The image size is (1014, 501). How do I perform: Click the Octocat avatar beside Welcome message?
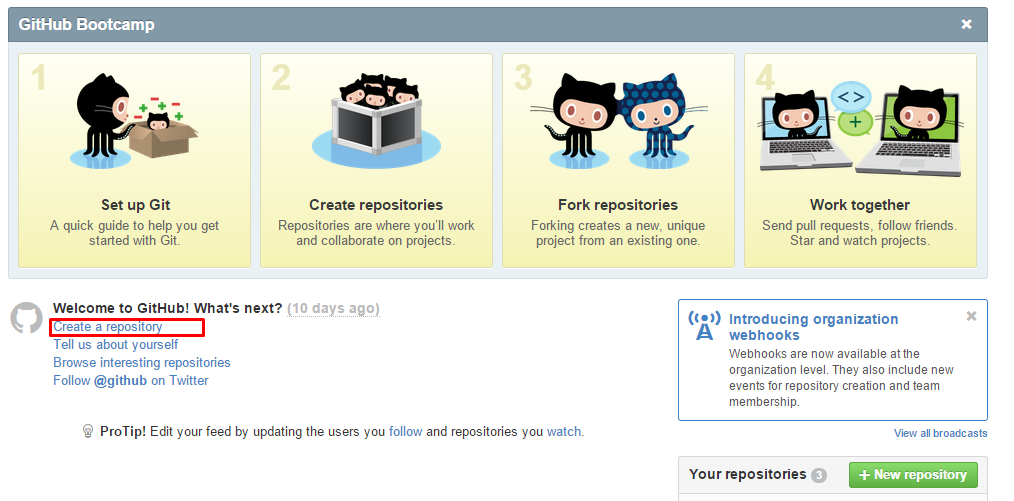tap(27, 317)
